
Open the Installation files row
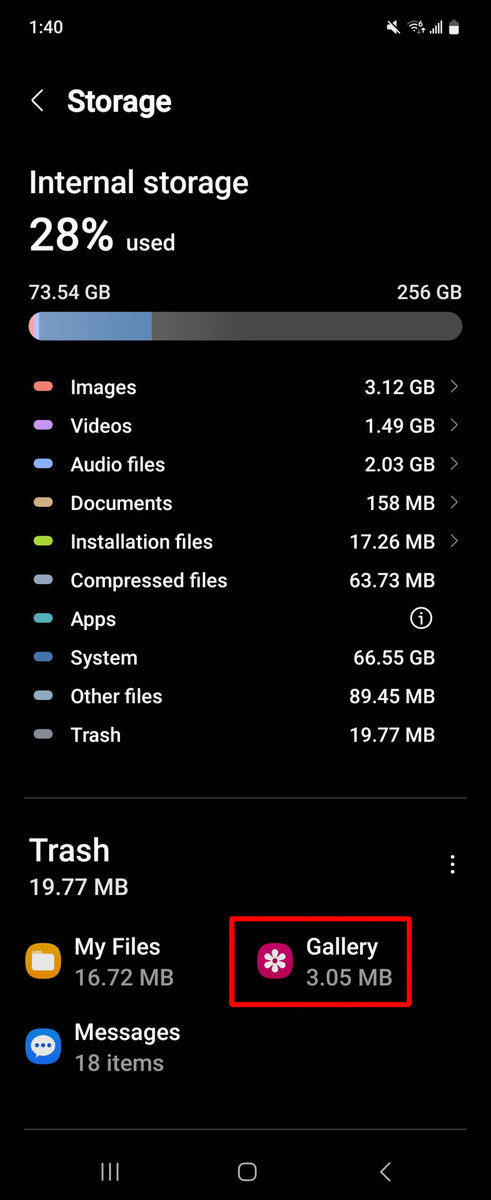pos(245,542)
